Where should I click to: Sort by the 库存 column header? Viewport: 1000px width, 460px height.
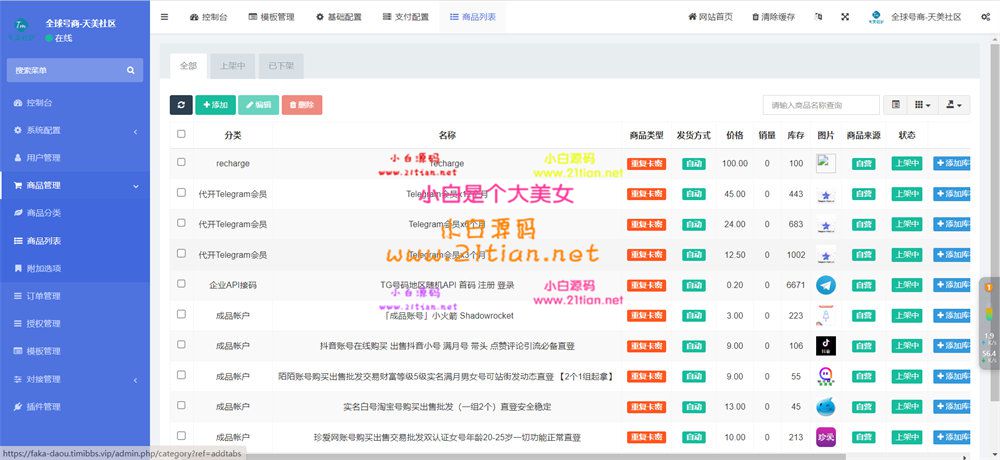pos(795,135)
